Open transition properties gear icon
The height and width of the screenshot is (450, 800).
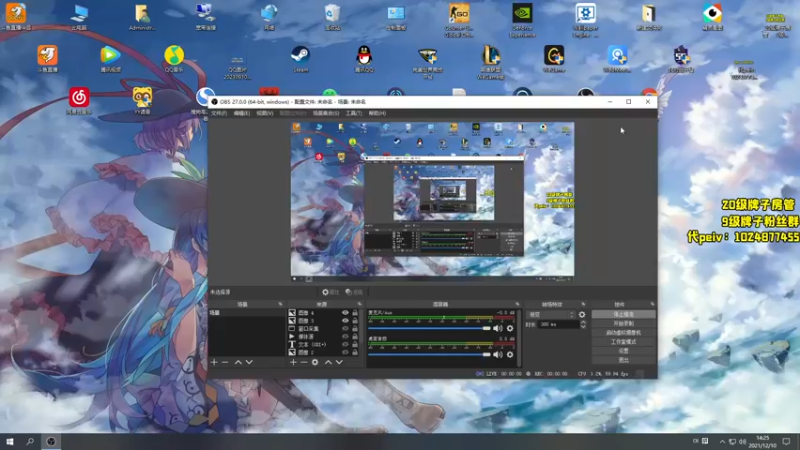(x=582, y=314)
